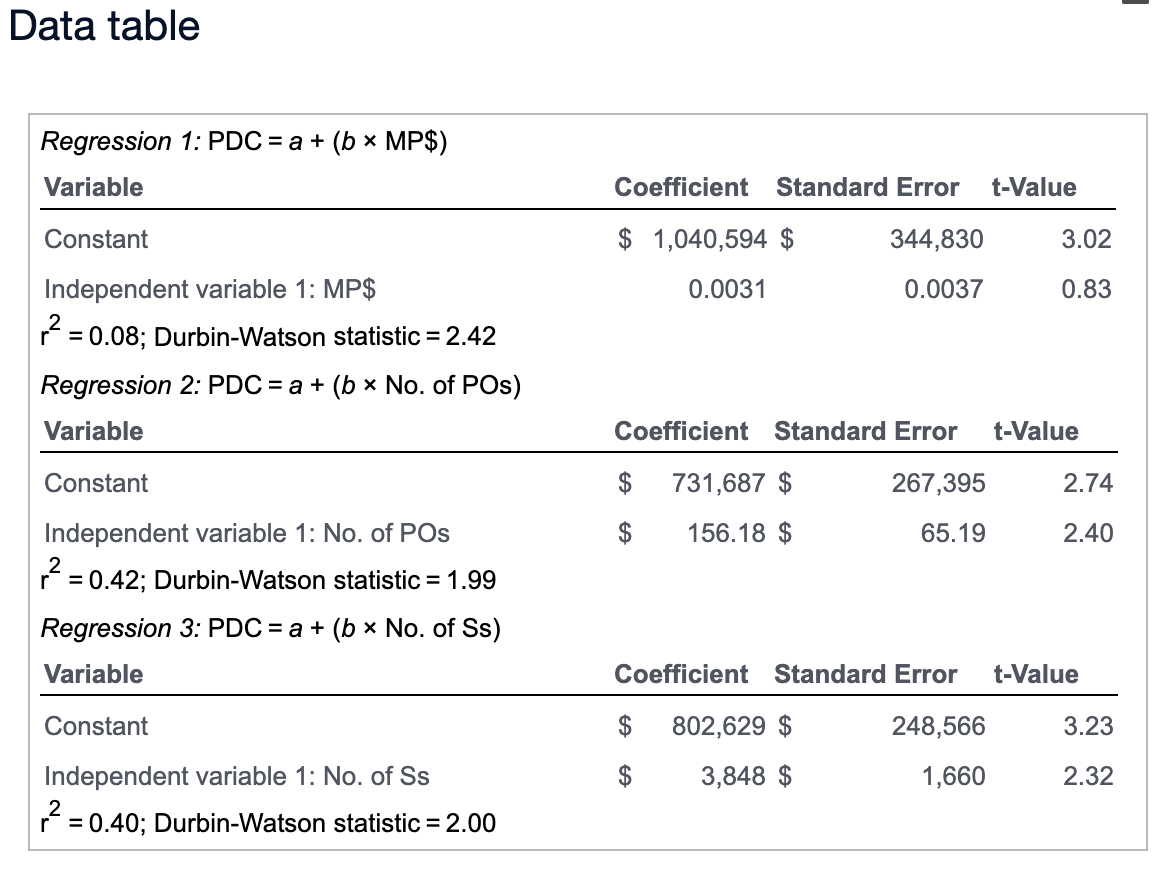This screenshot has height=888, width=1176.
Task: Select the 65.19 standard error value
Action: point(953,533)
